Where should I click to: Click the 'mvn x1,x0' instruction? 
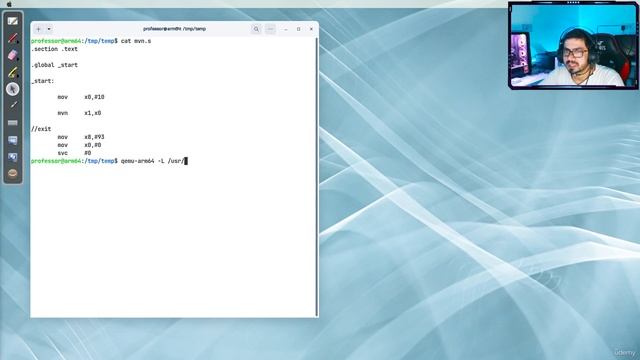(x=79, y=113)
